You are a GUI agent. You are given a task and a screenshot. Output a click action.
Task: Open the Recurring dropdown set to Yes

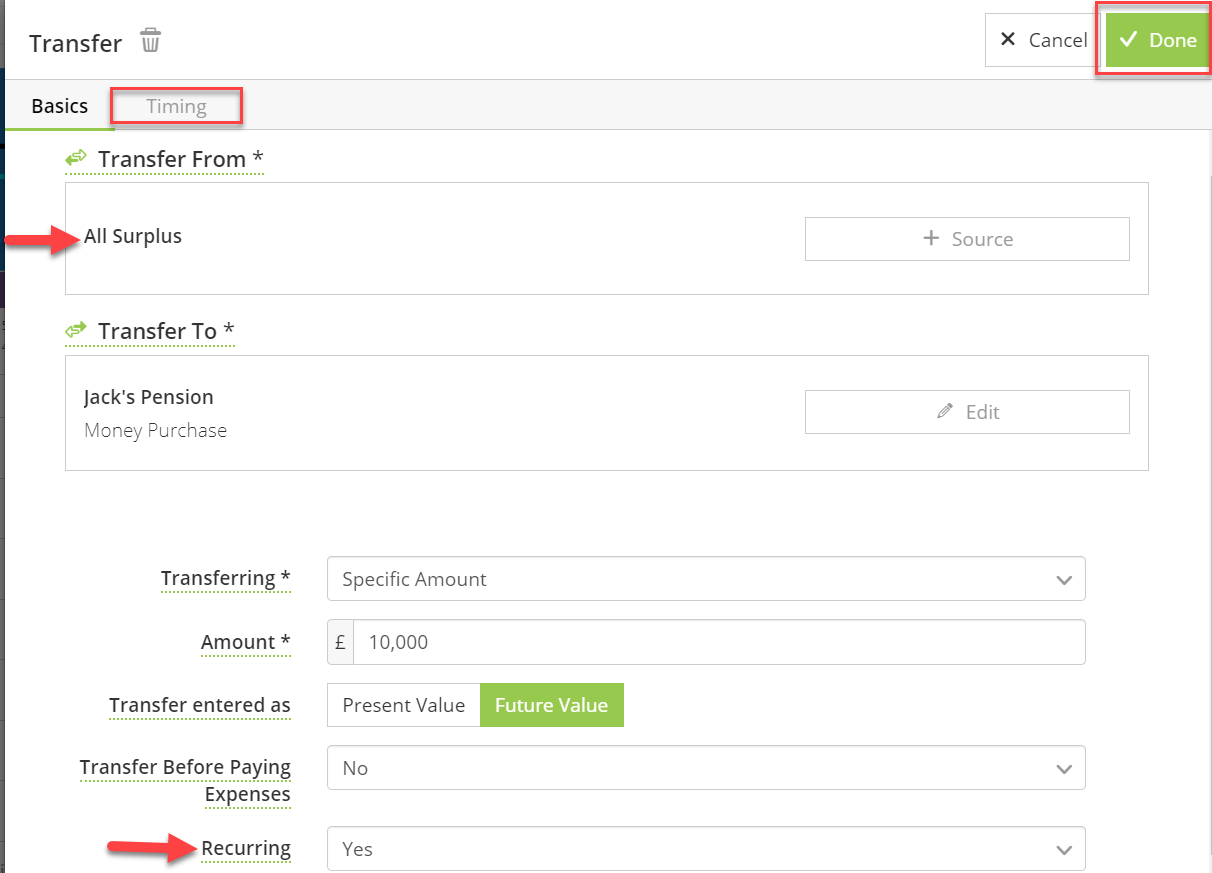[706, 849]
